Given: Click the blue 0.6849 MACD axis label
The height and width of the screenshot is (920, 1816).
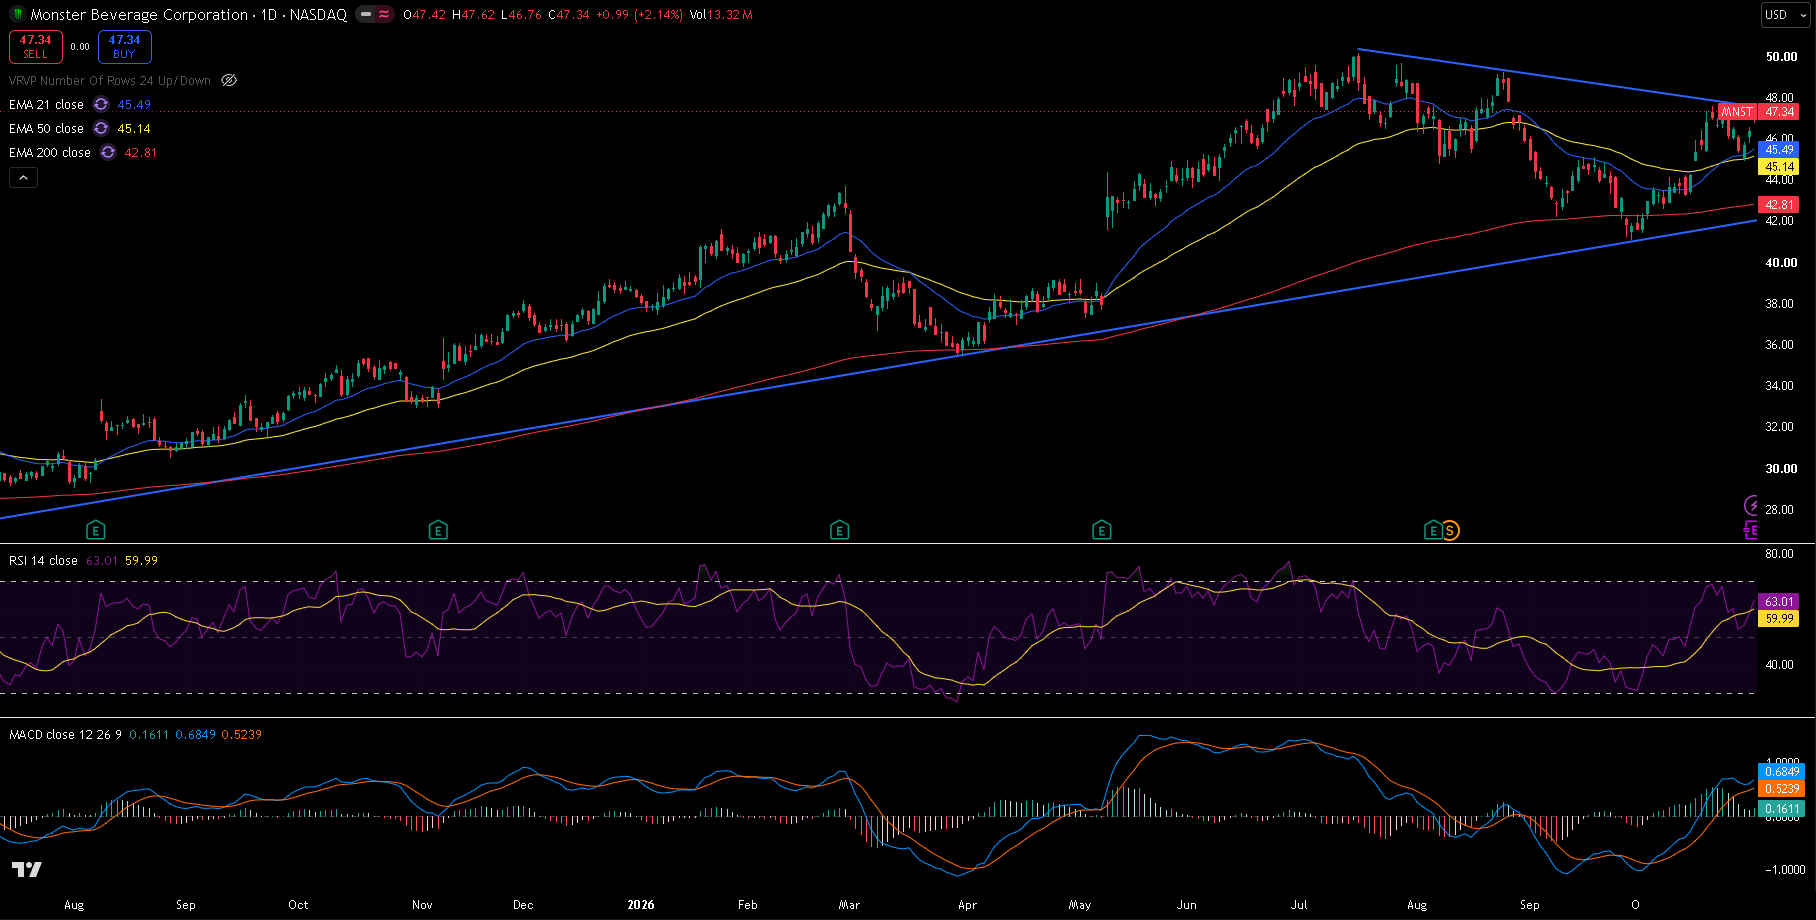Looking at the screenshot, I should coord(1781,771).
